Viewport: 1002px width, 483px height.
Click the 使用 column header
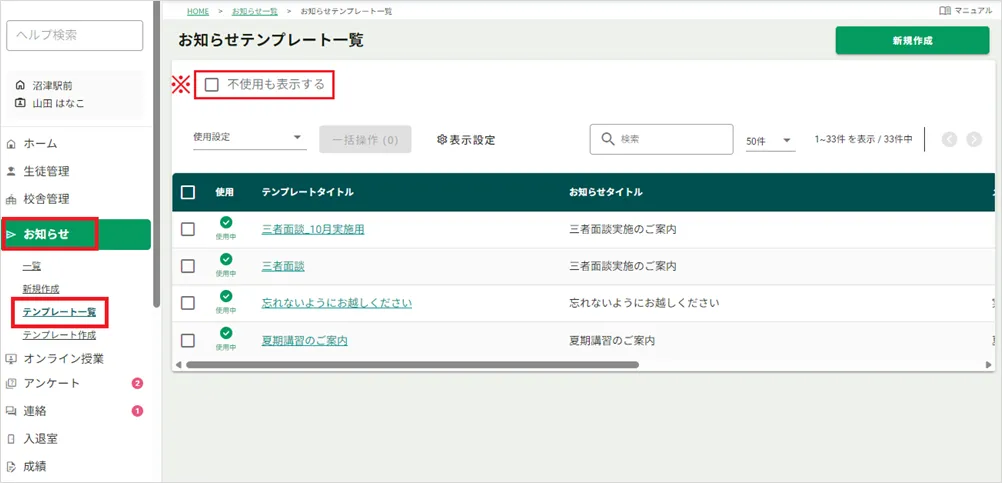coord(225,192)
